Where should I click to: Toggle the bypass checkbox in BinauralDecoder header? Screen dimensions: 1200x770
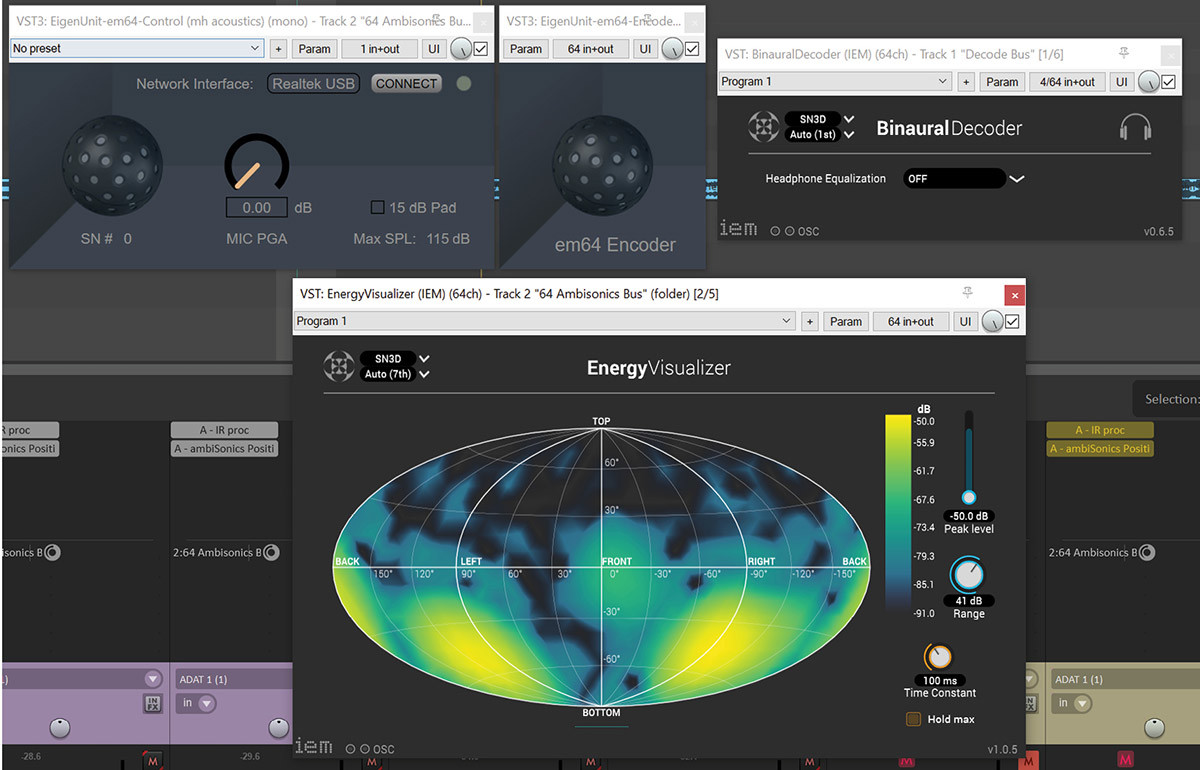tap(1168, 82)
